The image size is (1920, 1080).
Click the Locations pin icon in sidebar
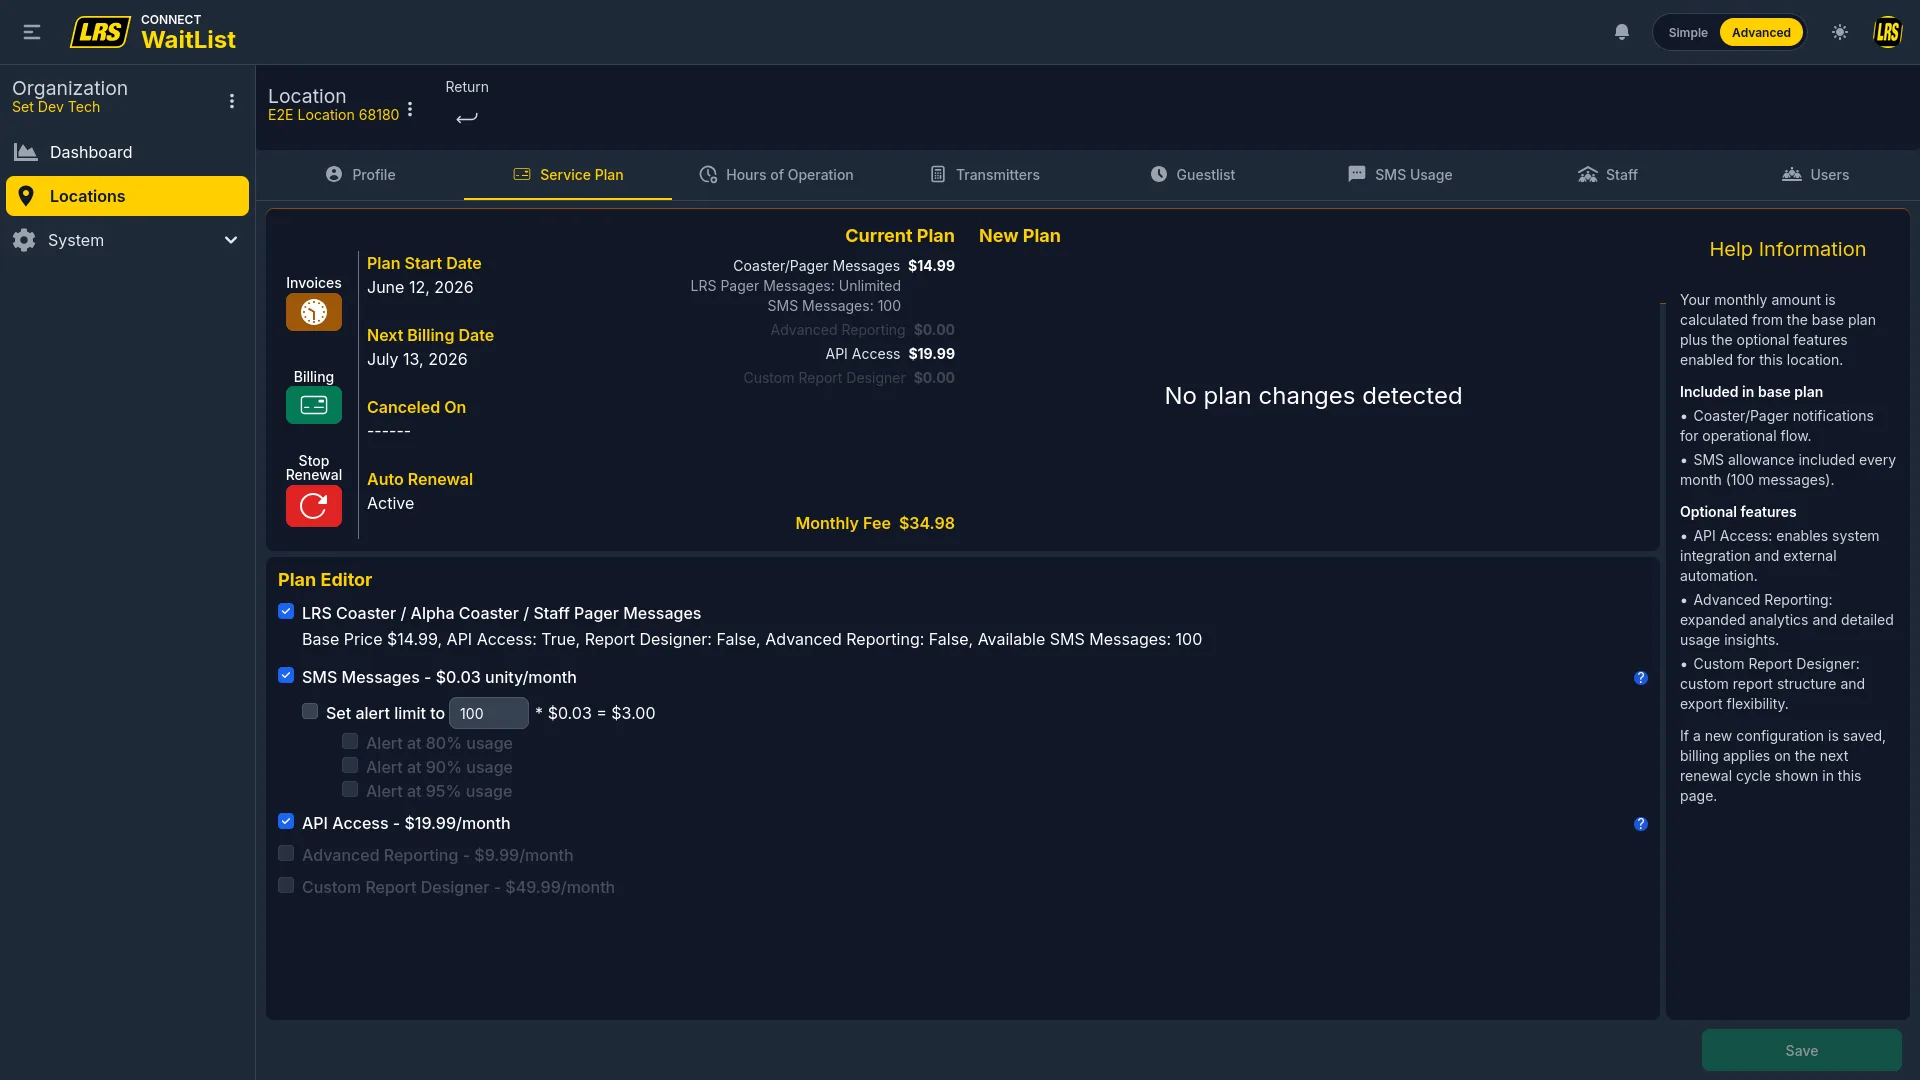[26, 196]
